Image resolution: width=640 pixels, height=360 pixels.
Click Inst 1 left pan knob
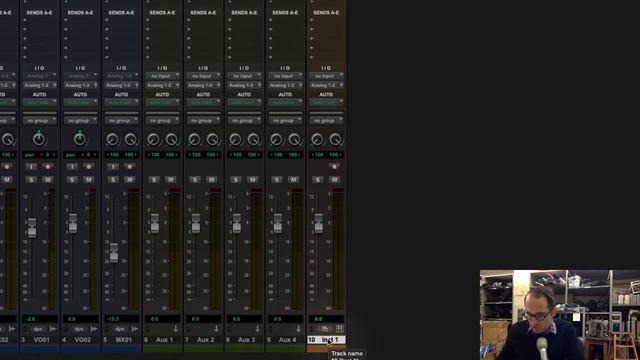coord(317,139)
